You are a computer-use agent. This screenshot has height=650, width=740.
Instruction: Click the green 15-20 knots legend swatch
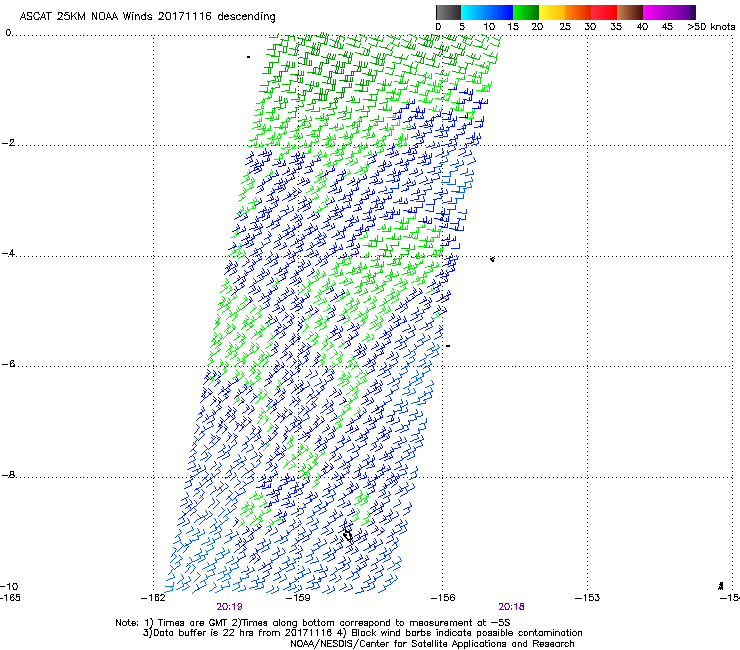[526, 12]
